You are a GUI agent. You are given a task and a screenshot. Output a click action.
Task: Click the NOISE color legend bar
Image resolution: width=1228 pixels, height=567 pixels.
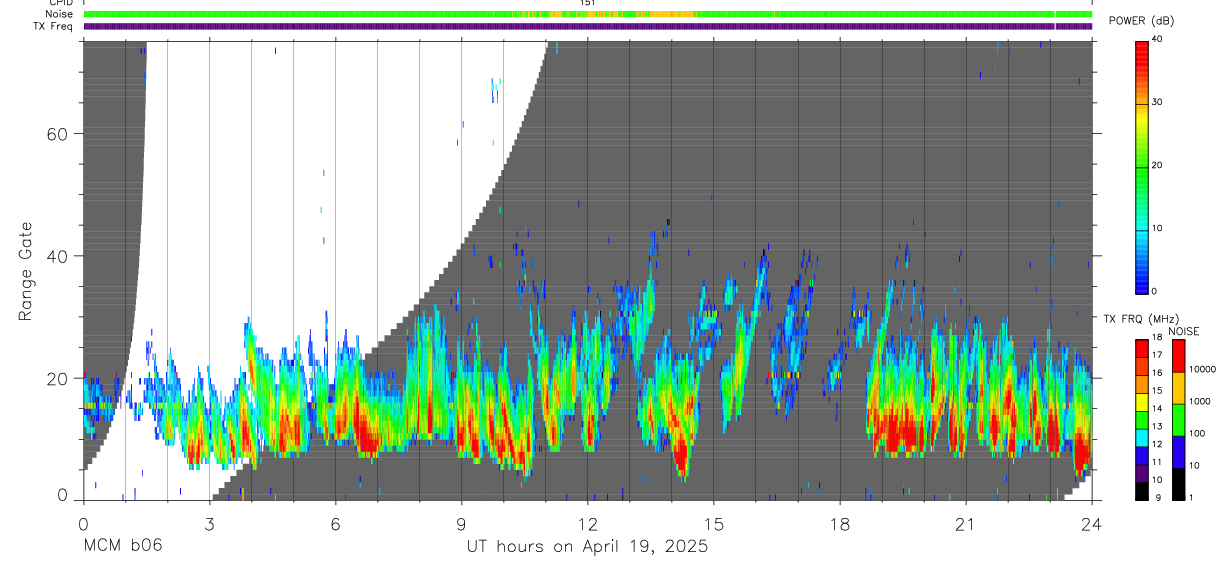(x=1179, y=420)
